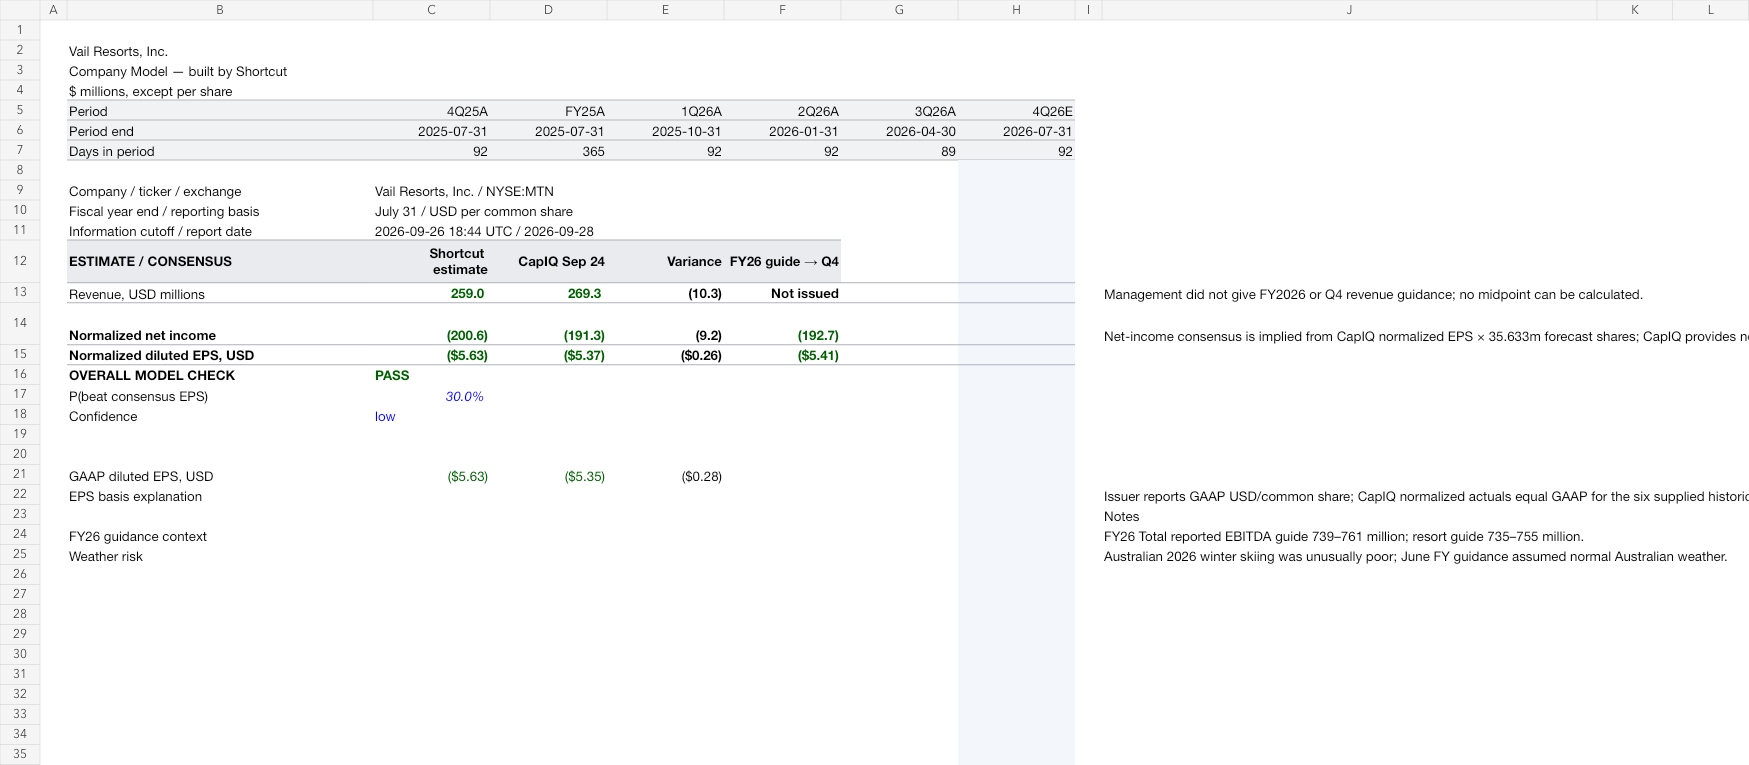Select the 4Q26E period header cell
Screen dimensions: 1749x765
[1016, 111]
